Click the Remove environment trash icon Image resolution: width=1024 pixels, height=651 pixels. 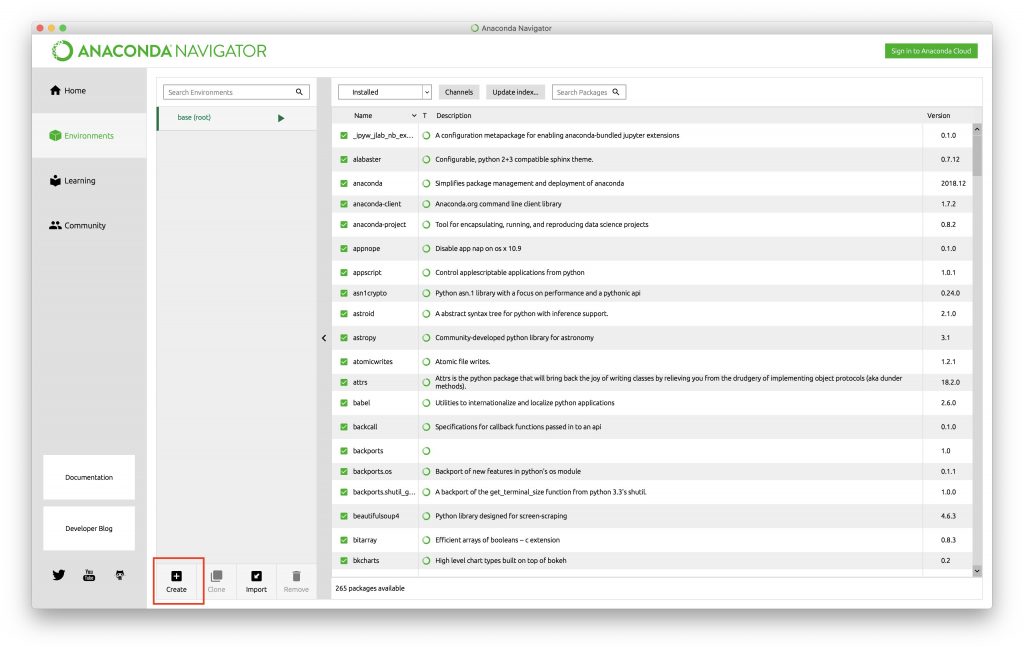[296, 576]
